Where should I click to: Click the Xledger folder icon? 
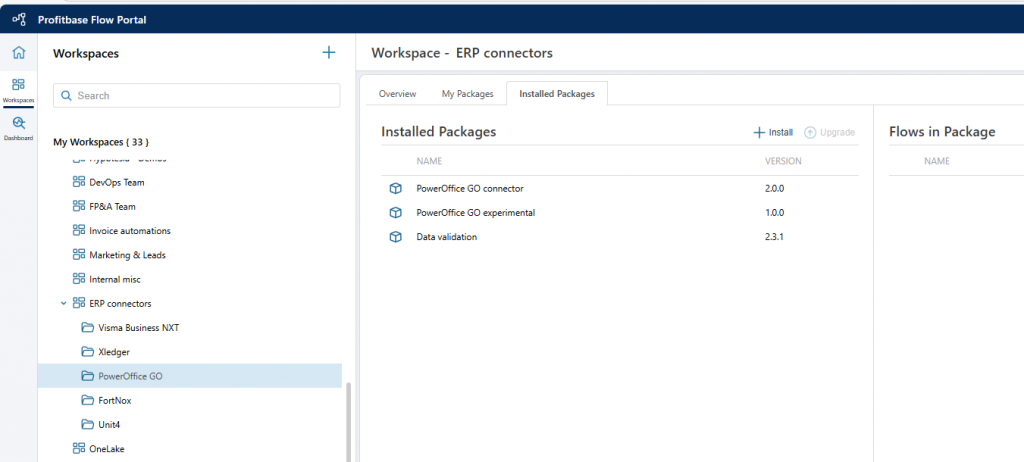click(87, 352)
